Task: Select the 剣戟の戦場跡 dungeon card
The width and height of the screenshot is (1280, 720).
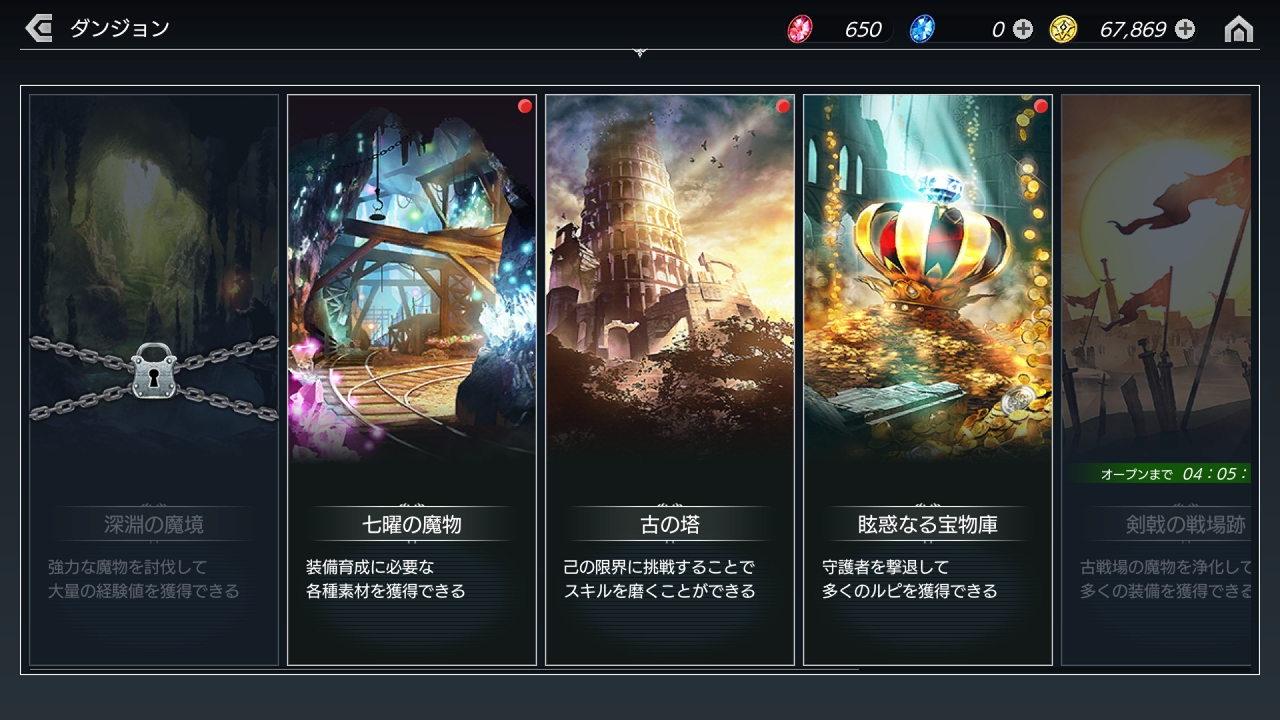Action: coord(1156,380)
